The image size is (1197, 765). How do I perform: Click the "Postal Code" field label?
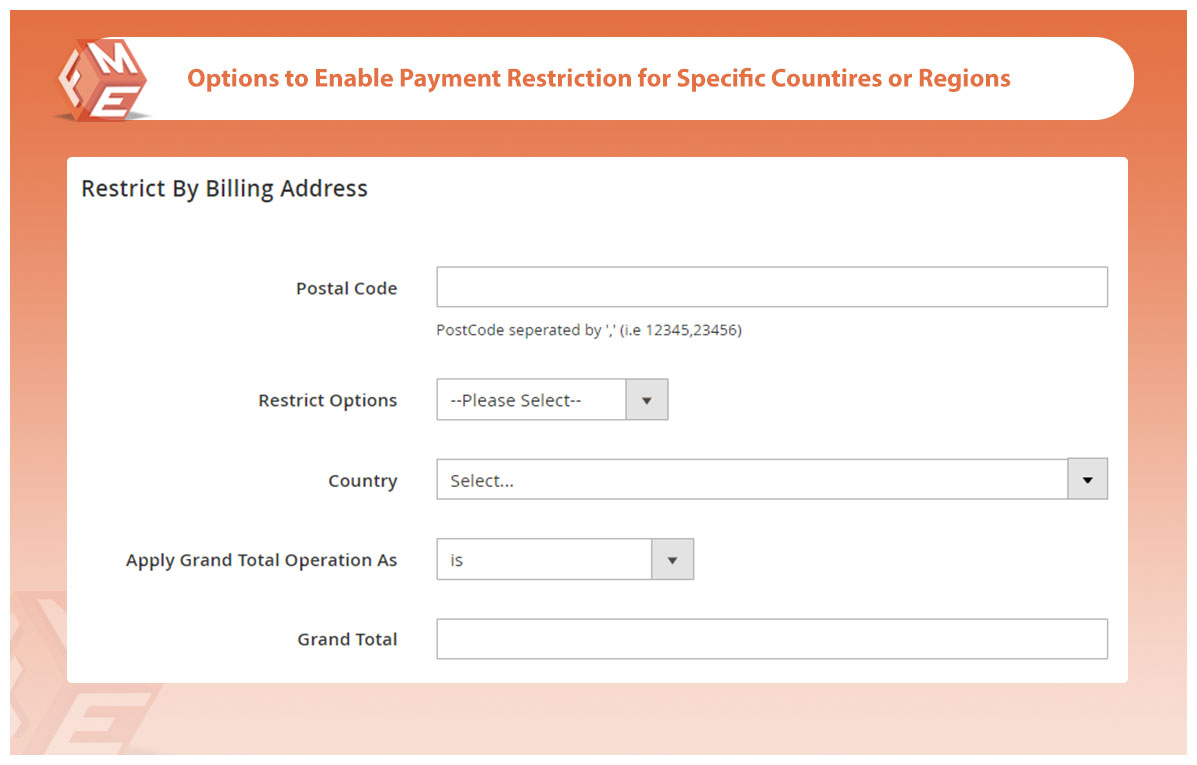tap(346, 288)
